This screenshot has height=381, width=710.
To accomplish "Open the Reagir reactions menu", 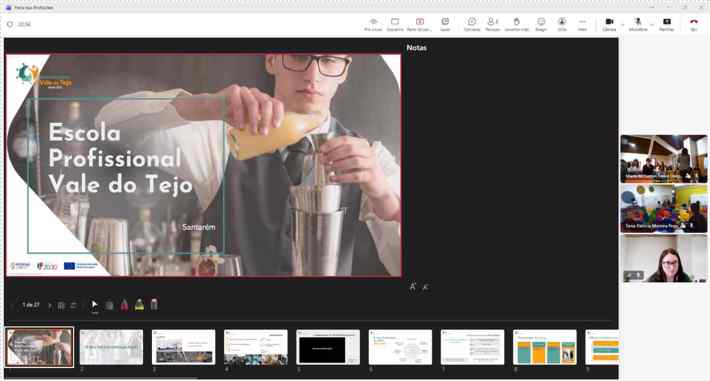I will [541, 24].
